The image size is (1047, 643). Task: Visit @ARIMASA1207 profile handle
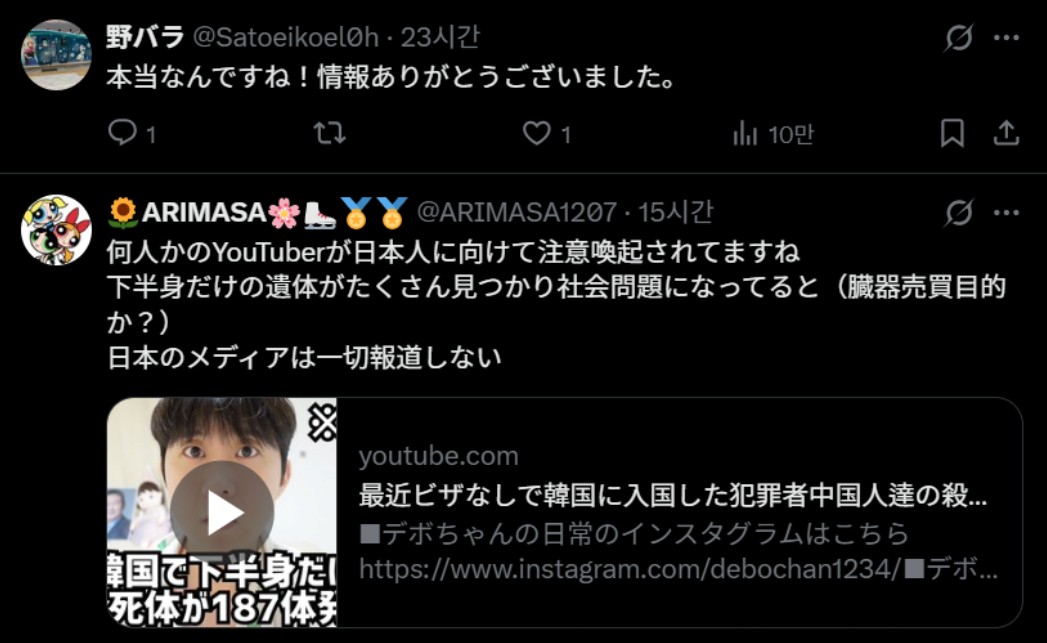pyautogui.click(x=517, y=212)
